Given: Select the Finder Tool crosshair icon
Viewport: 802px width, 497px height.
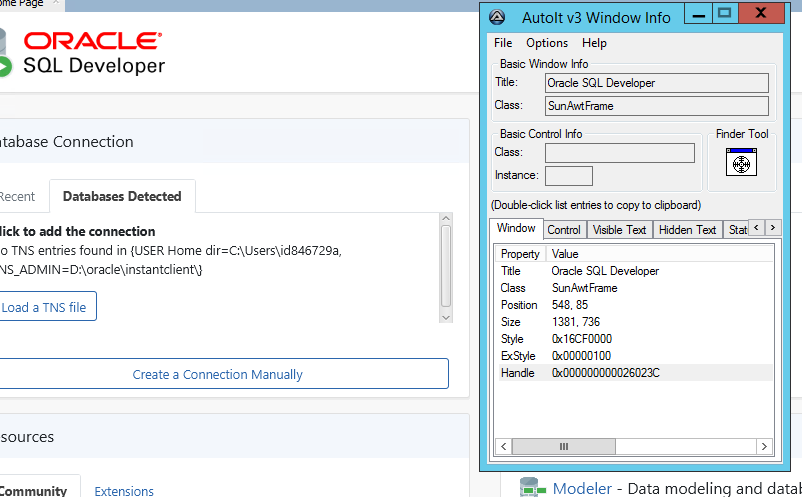Looking at the screenshot, I should (741, 162).
